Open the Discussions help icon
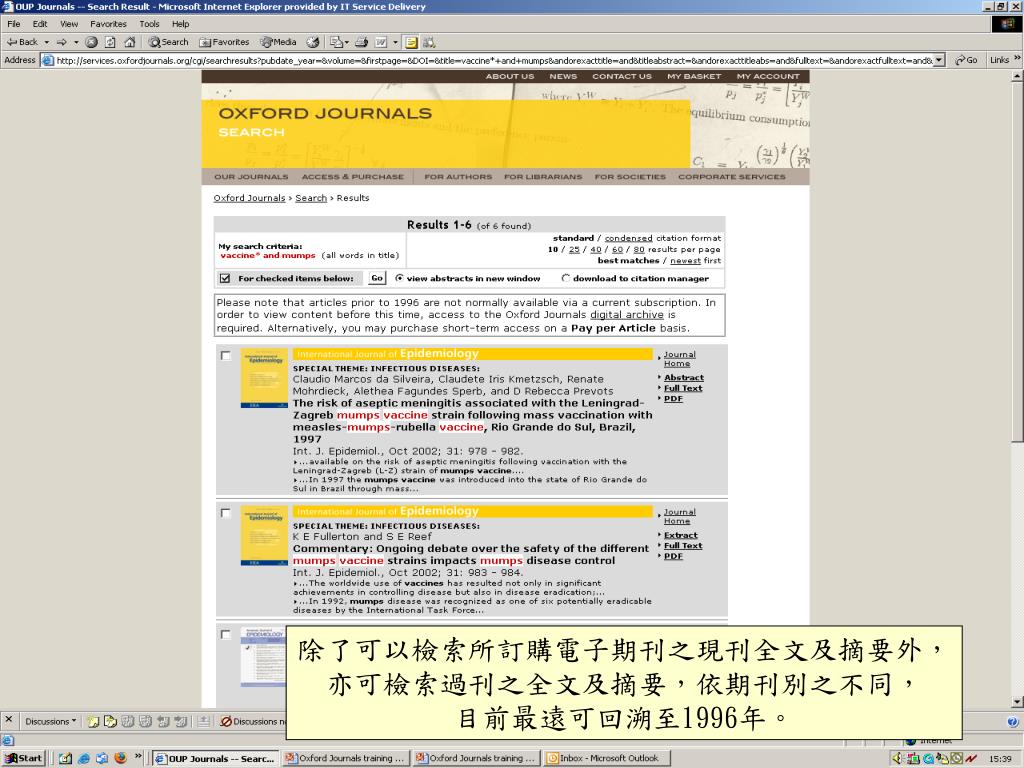Viewport: 1024px width, 768px height. click(1012, 721)
